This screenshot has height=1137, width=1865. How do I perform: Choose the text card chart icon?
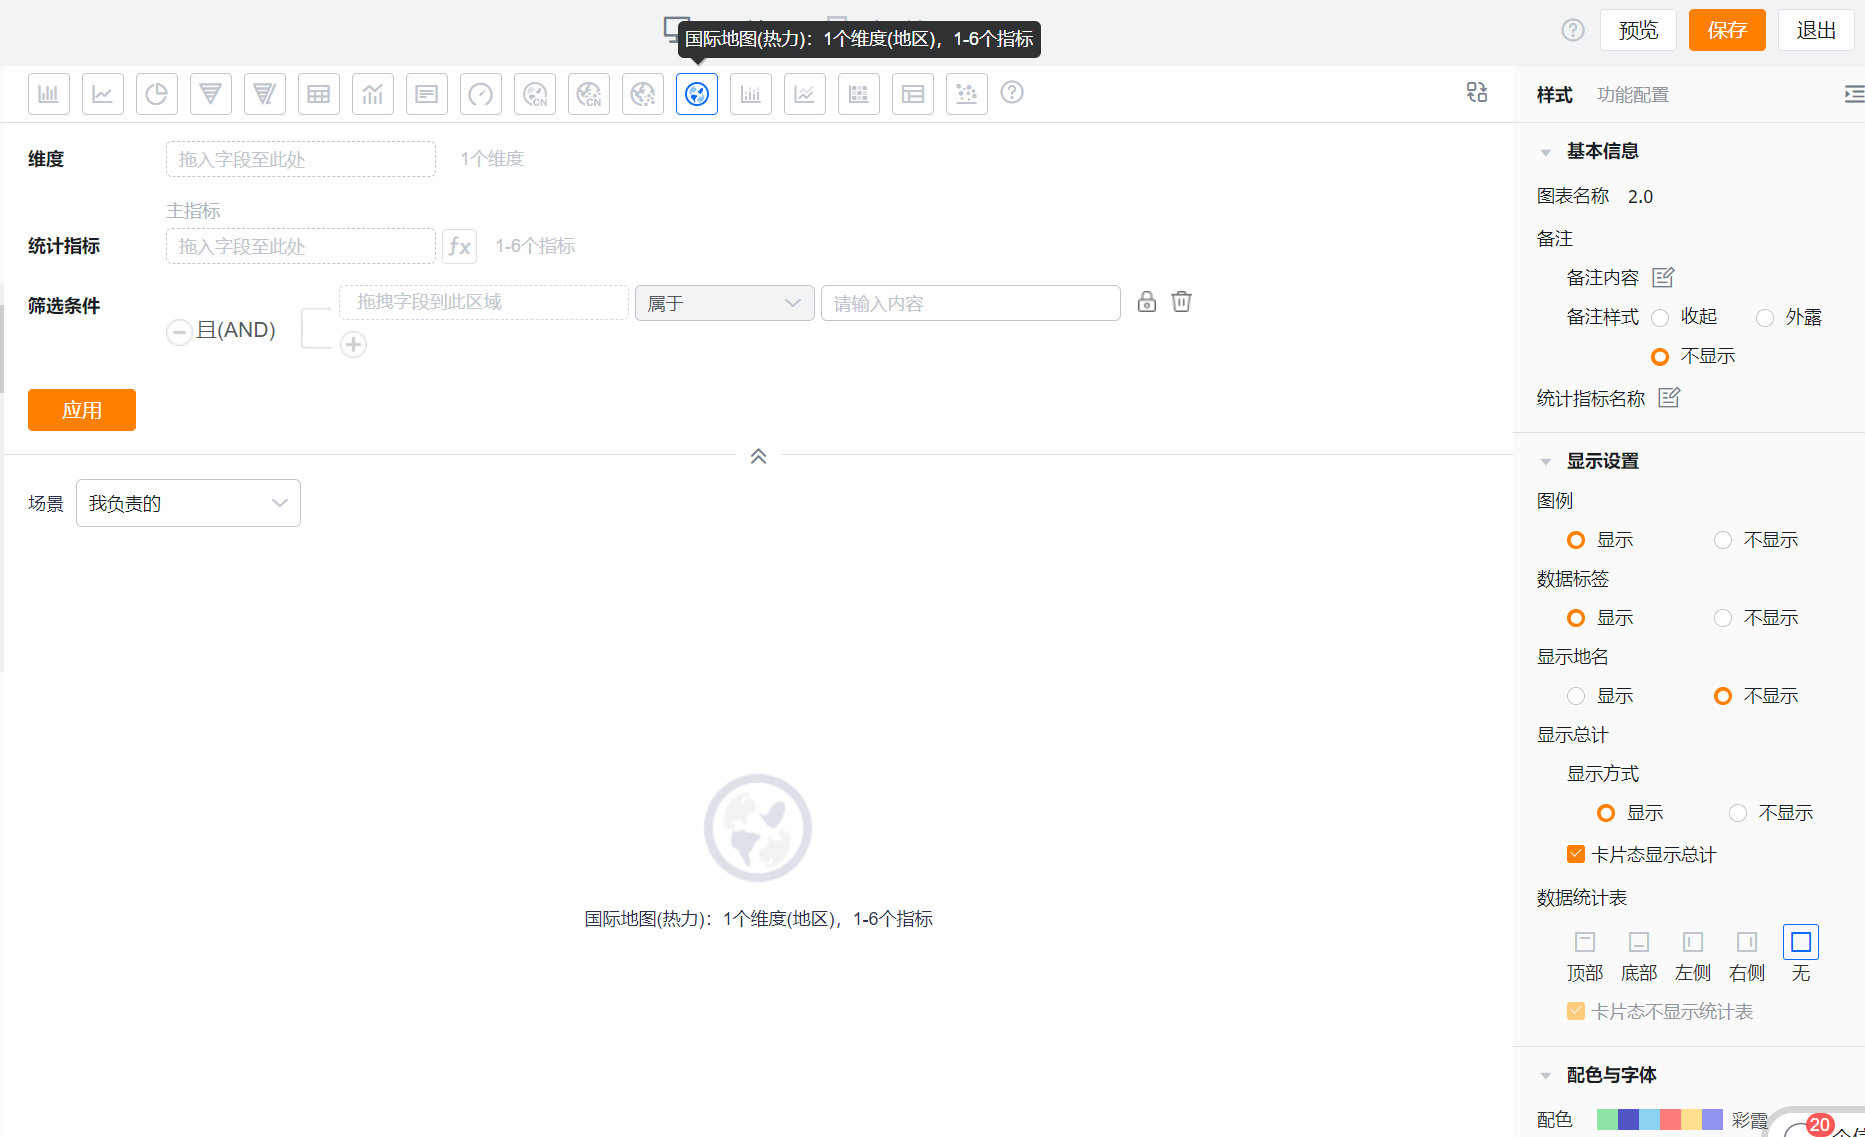click(426, 94)
